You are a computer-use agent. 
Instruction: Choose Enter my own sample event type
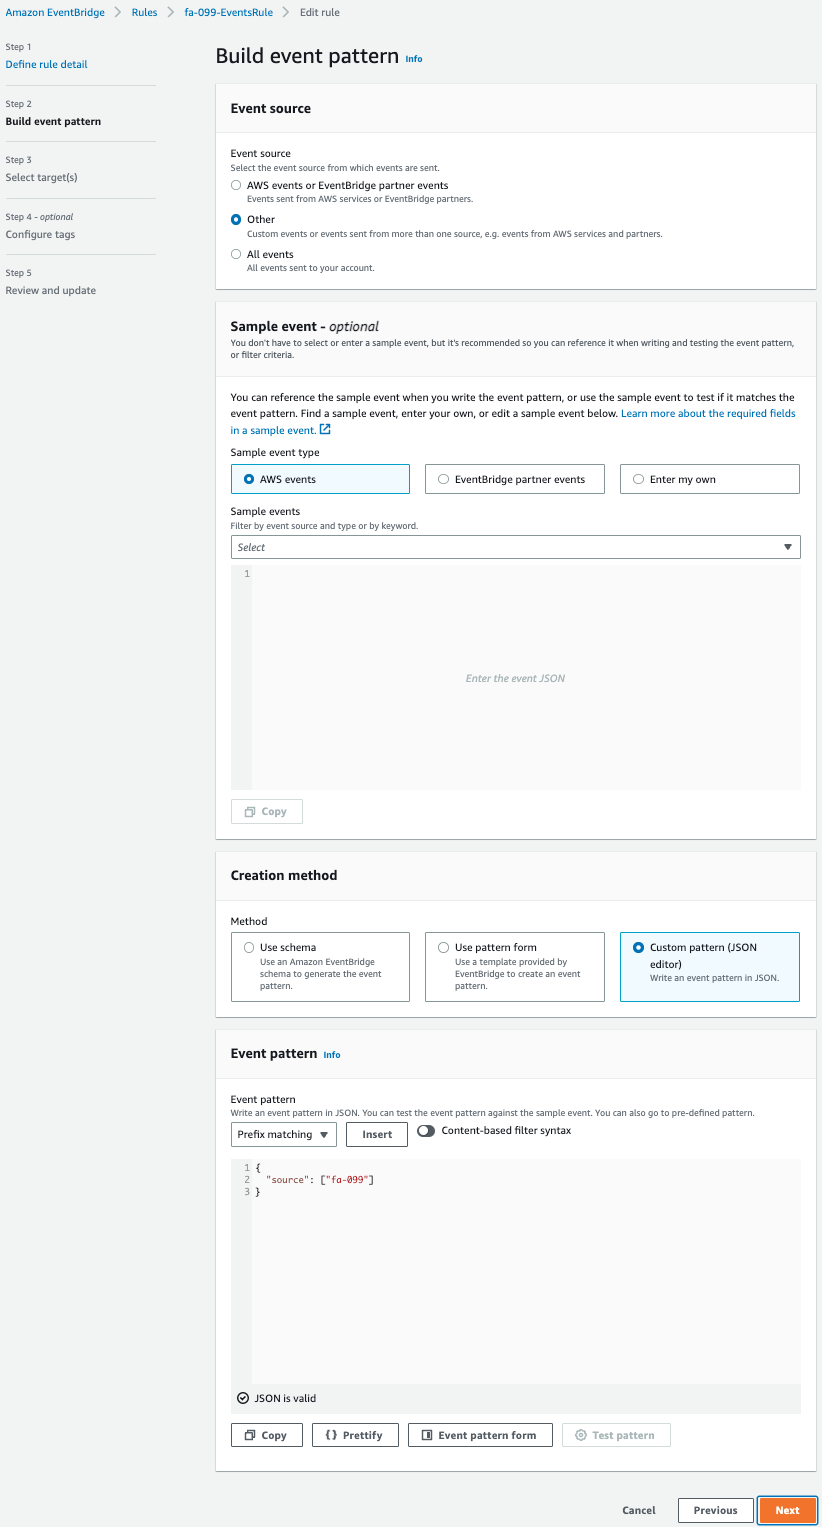(638, 478)
